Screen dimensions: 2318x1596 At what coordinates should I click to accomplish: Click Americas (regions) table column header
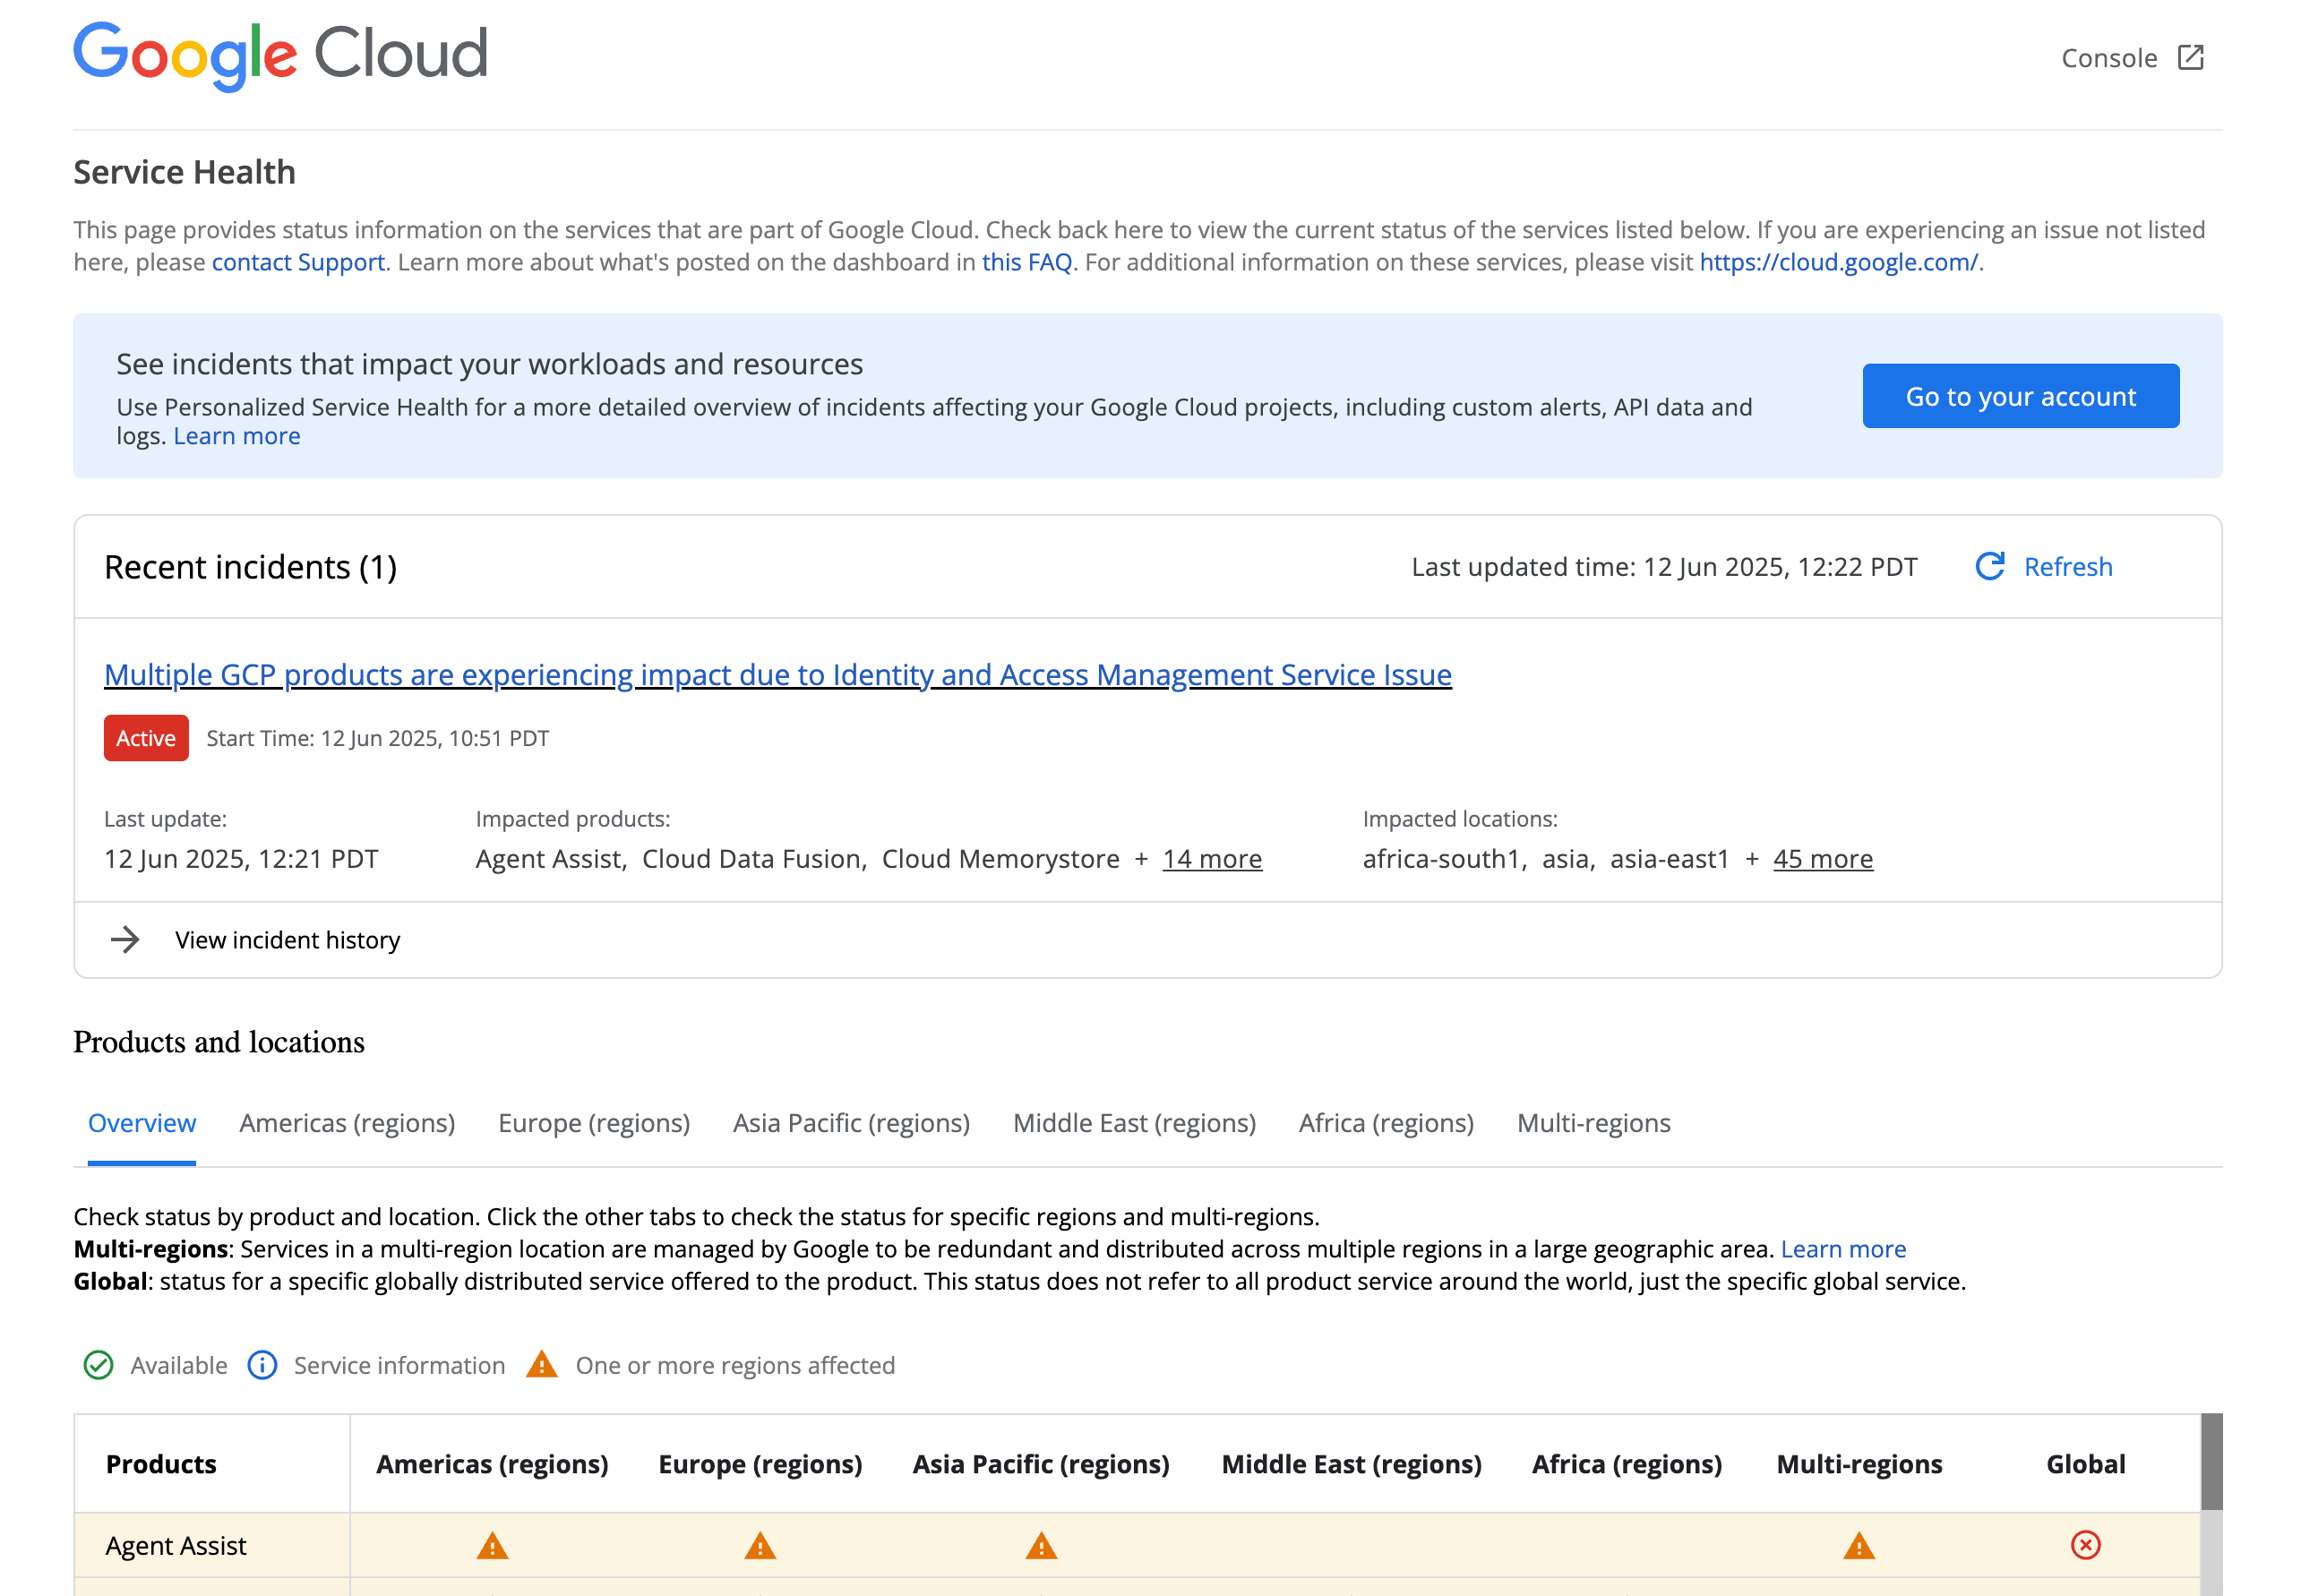point(492,1464)
